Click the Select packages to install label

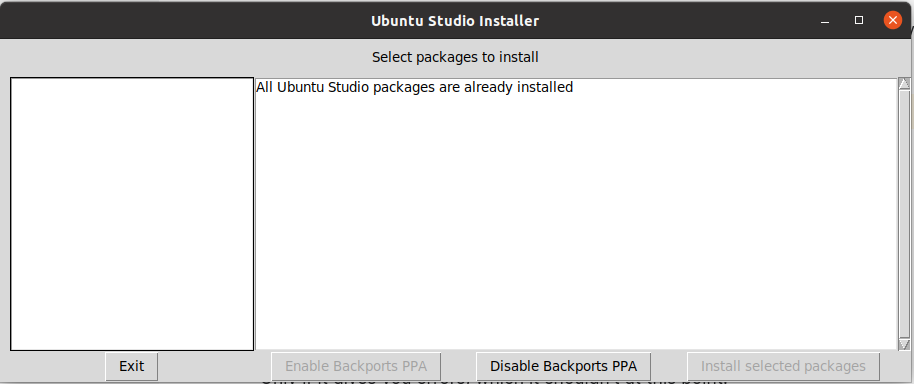coord(455,57)
